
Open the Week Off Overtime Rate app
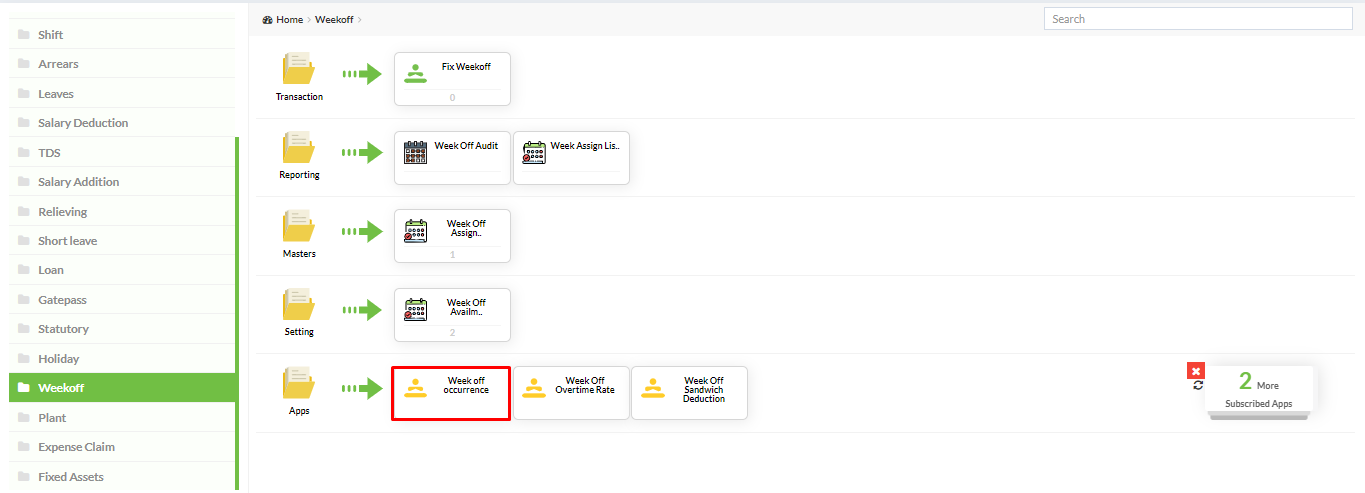(571, 393)
